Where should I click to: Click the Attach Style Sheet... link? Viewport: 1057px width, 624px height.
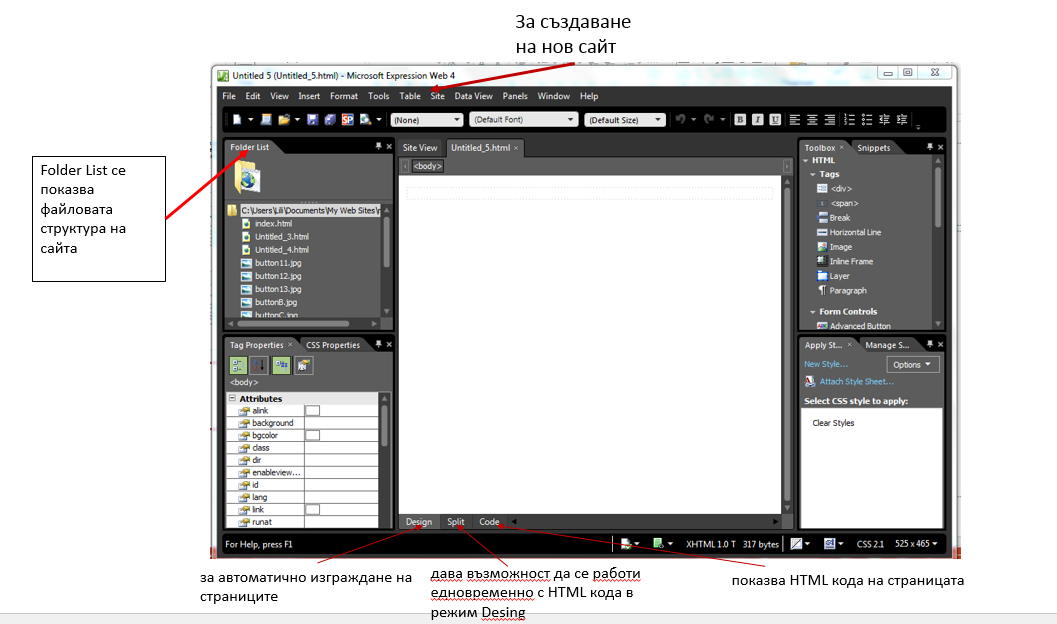(x=857, y=381)
